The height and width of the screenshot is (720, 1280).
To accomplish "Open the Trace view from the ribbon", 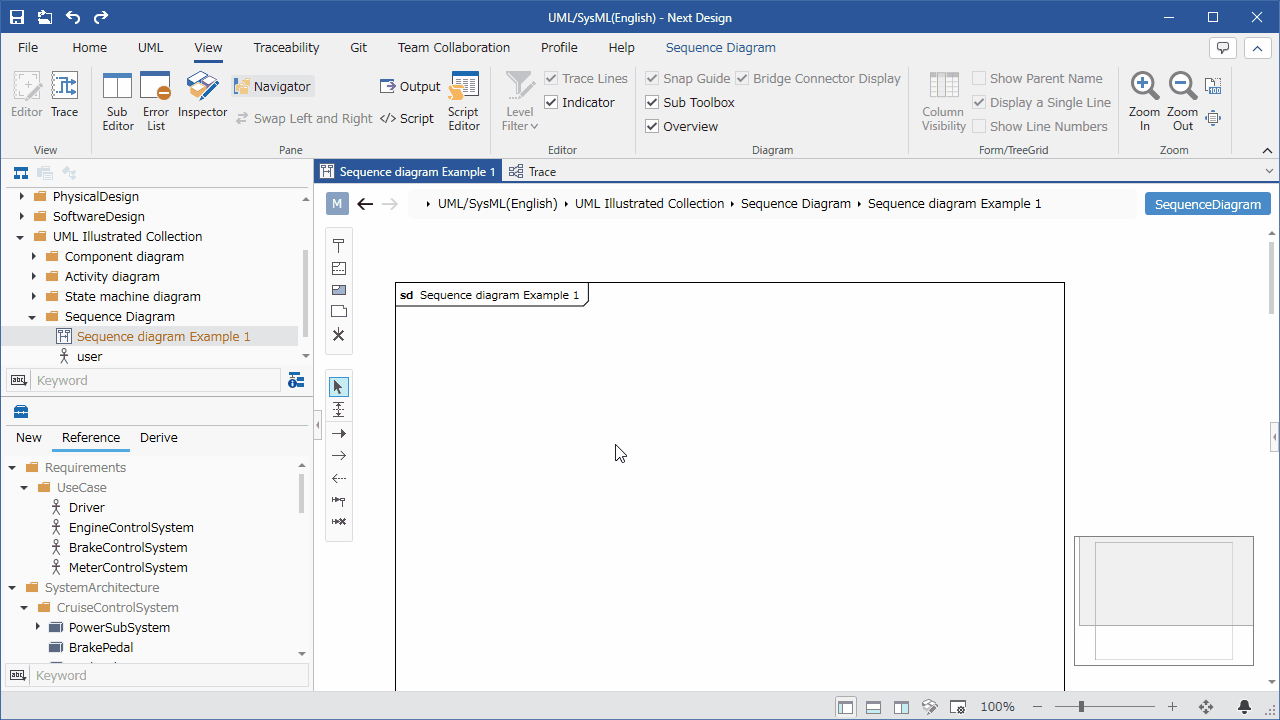I will point(65,96).
